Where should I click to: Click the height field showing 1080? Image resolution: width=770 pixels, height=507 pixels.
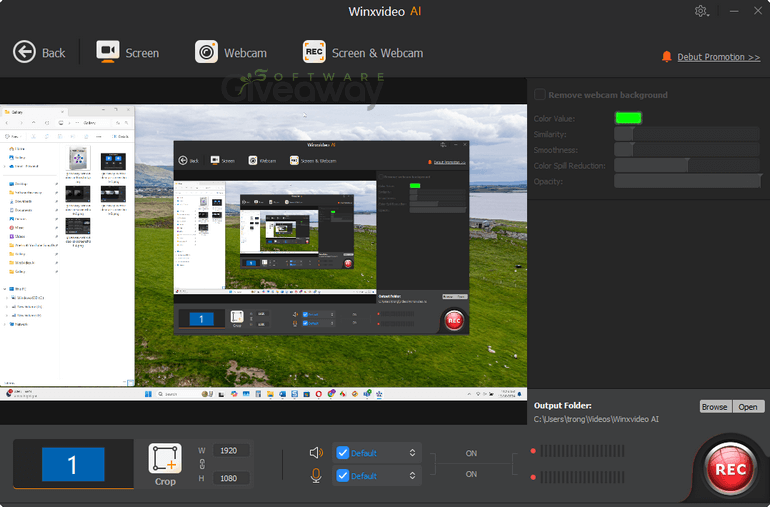pos(231,478)
